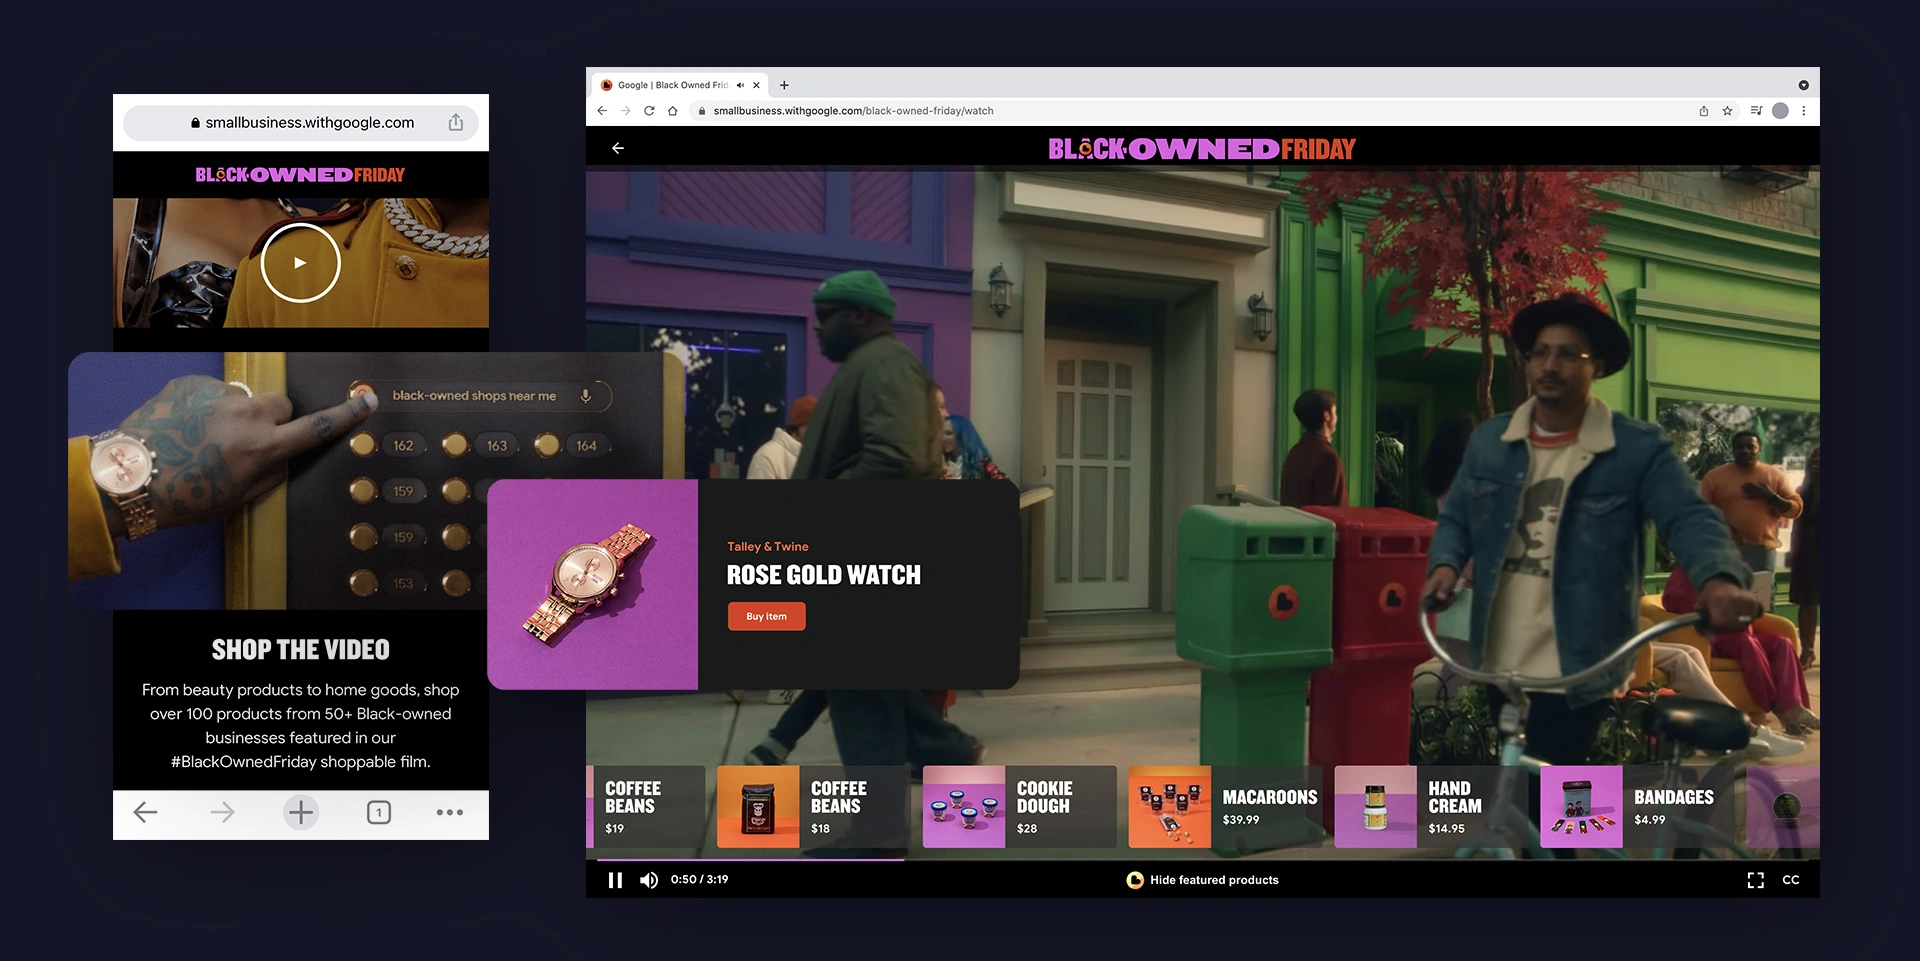This screenshot has width=1920, height=961.
Task: Click the Black Owned Friday logo in the desktop header
Action: pyautogui.click(x=1202, y=149)
